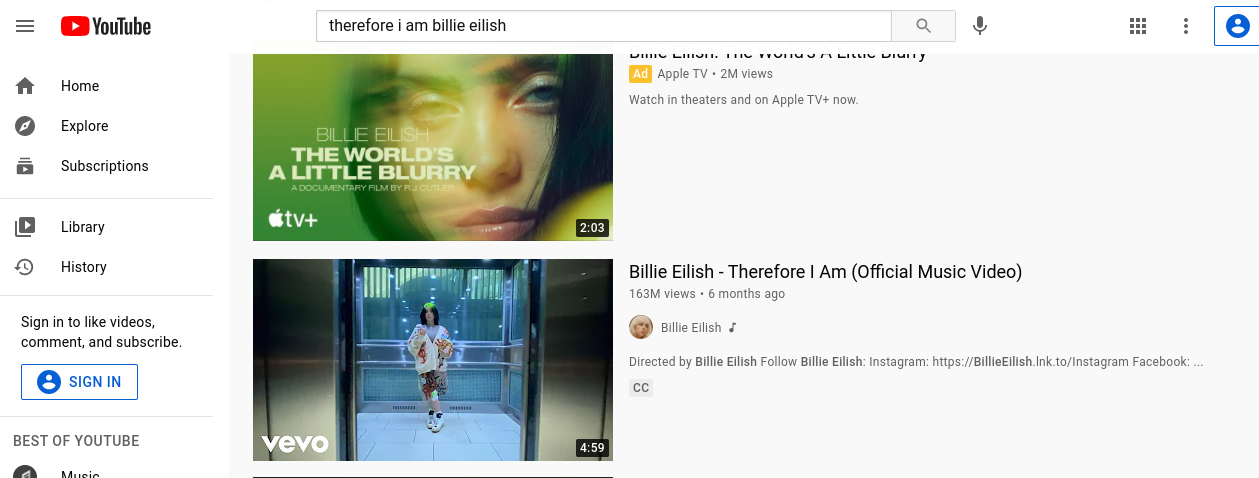Open the hamburger guide menu
The image size is (1259, 478).
tap(25, 26)
